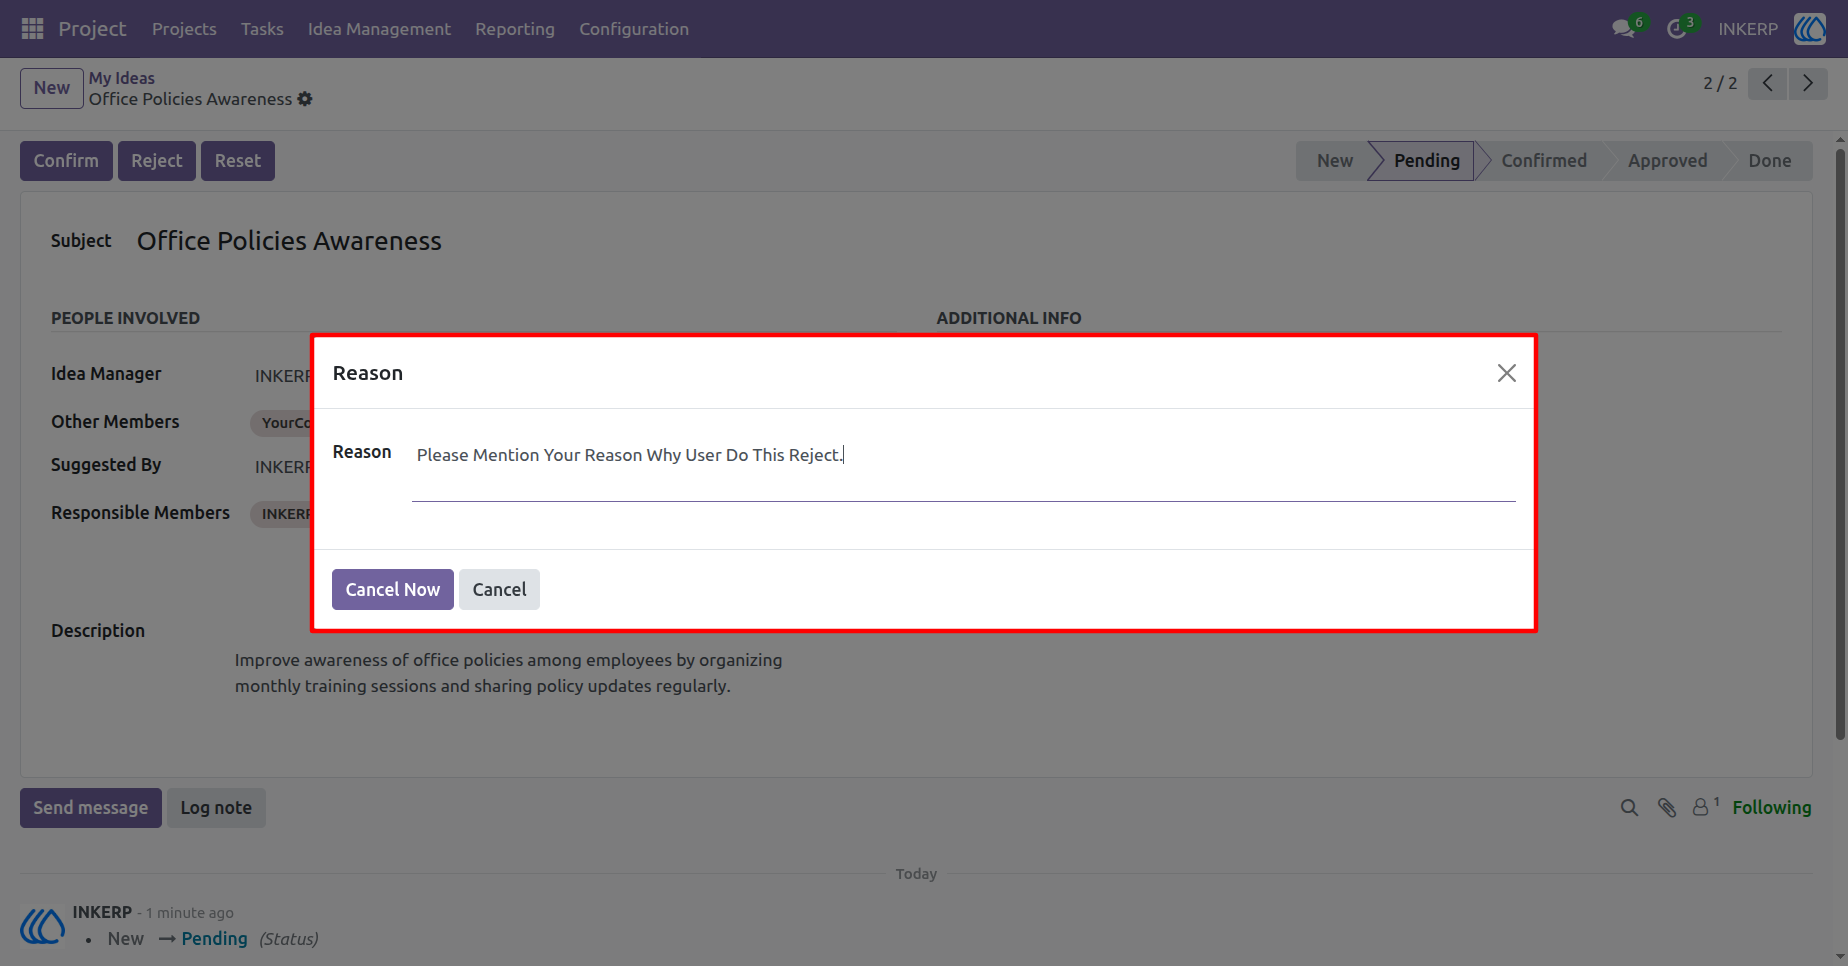Select the New status stage
1848x966 pixels.
tap(1334, 161)
